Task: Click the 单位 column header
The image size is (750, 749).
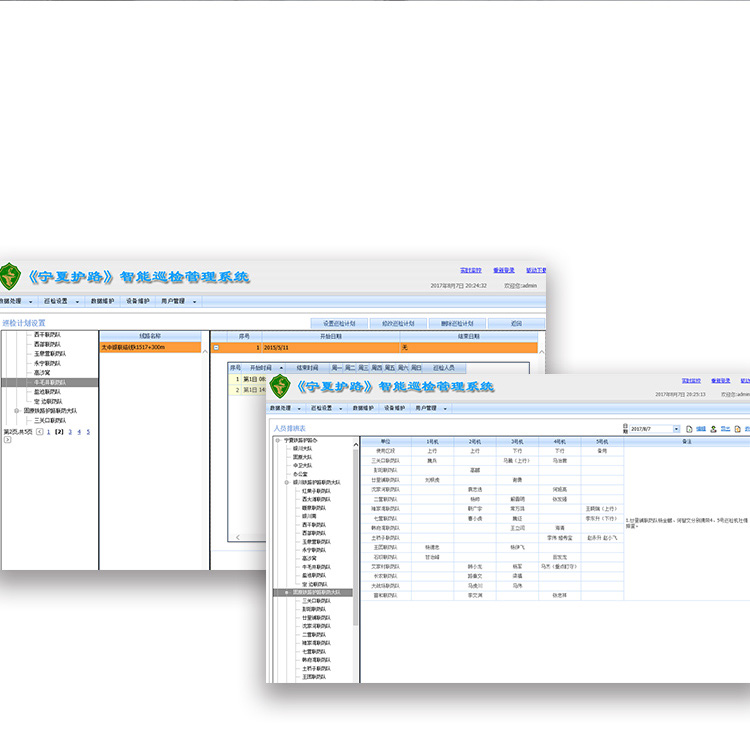Action: coord(386,442)
